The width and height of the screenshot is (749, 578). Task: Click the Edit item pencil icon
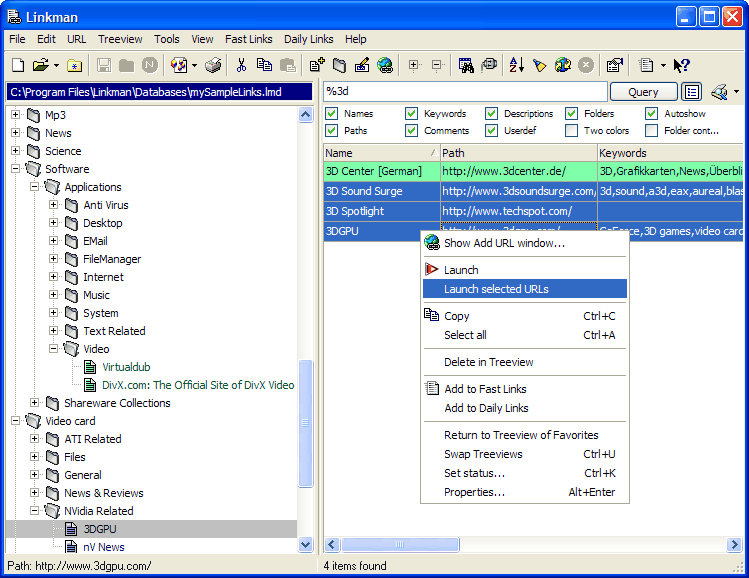click(x=362, y=65)
